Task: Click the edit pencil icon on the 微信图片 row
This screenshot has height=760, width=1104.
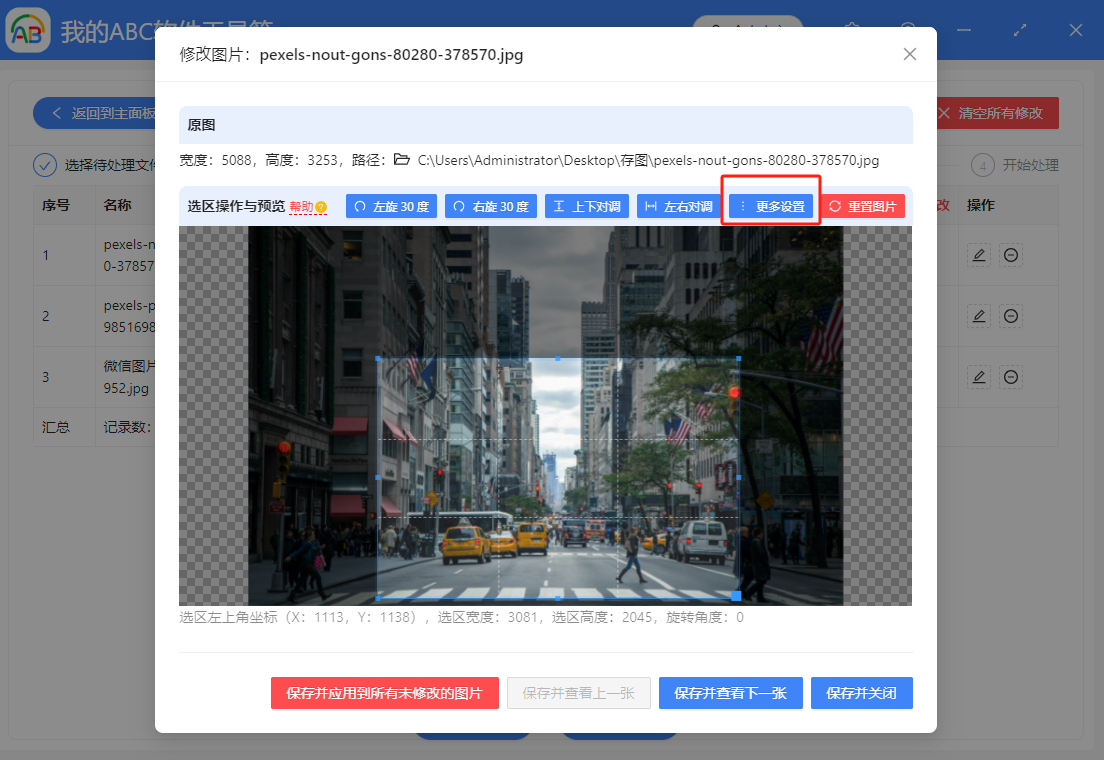Action: pos(978,377)
